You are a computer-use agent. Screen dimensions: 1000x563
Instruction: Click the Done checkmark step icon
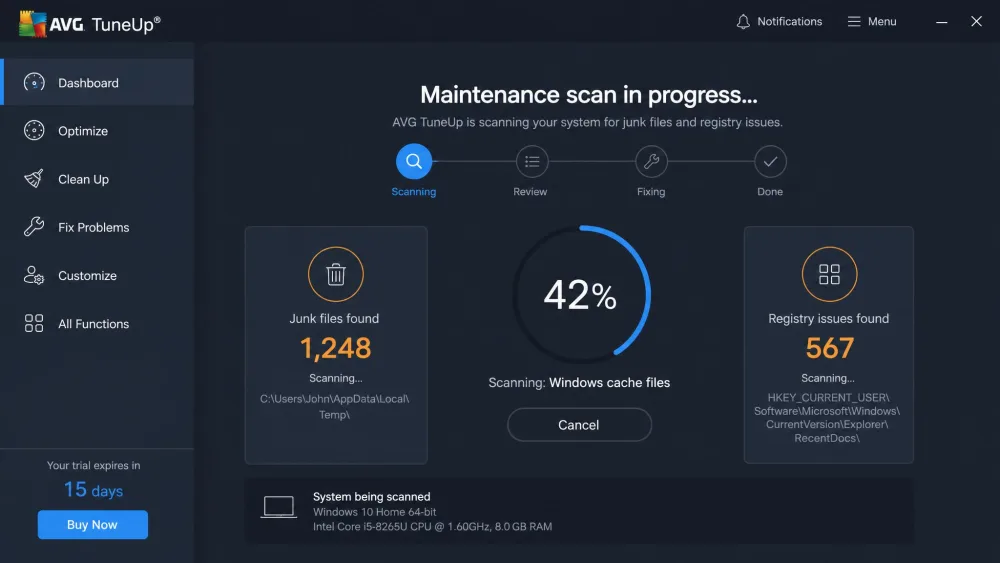pos(770,162)
